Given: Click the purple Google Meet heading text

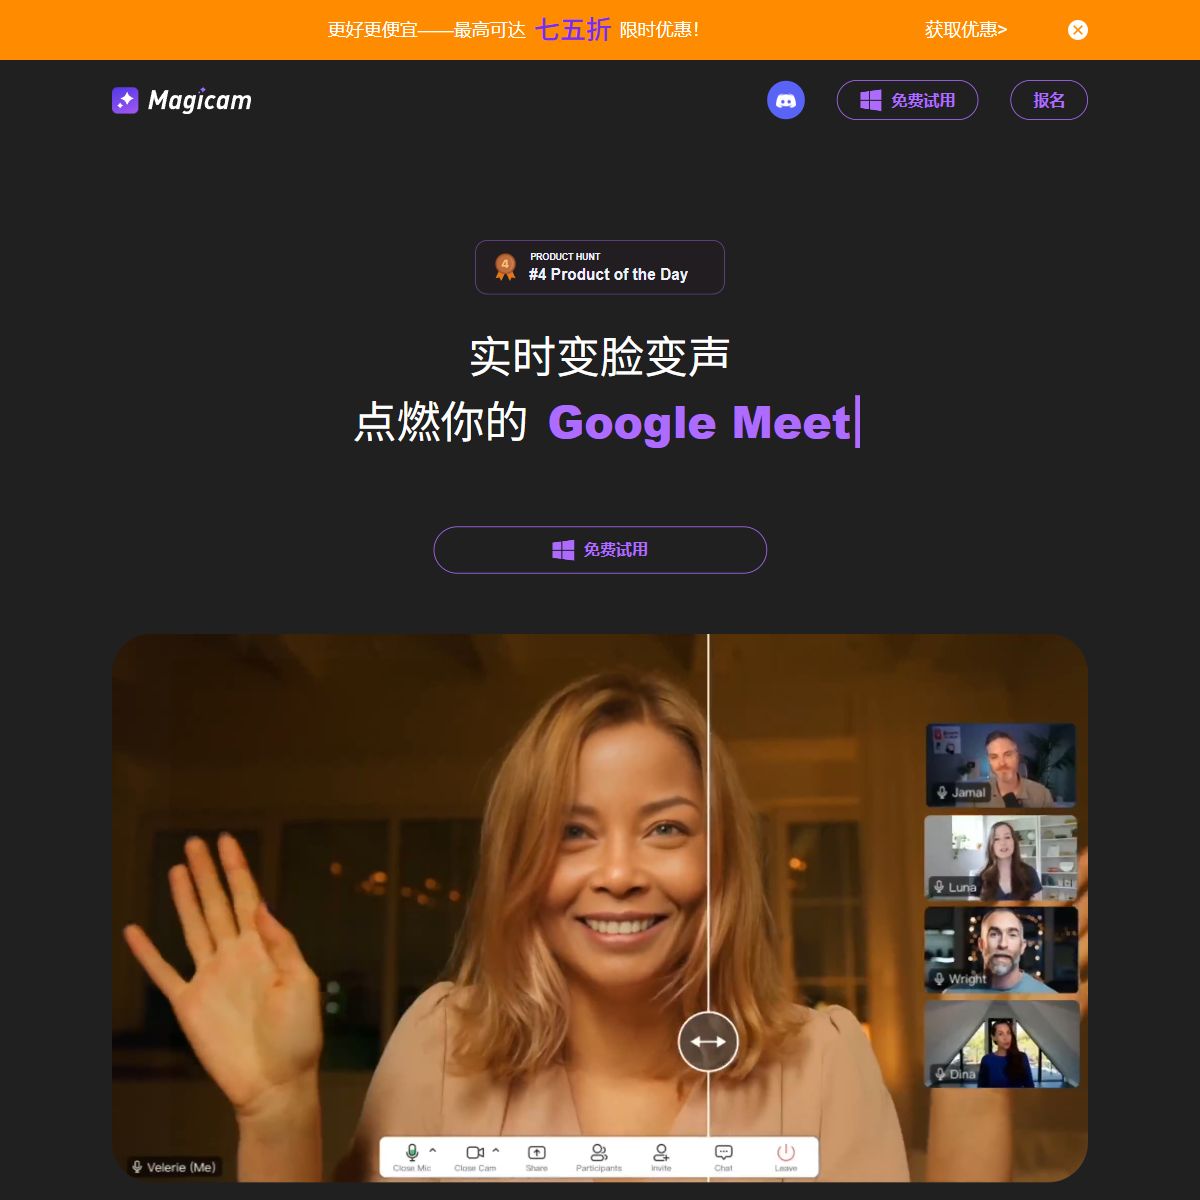Looking at the screenshot, I should click(x=699, y=422).
